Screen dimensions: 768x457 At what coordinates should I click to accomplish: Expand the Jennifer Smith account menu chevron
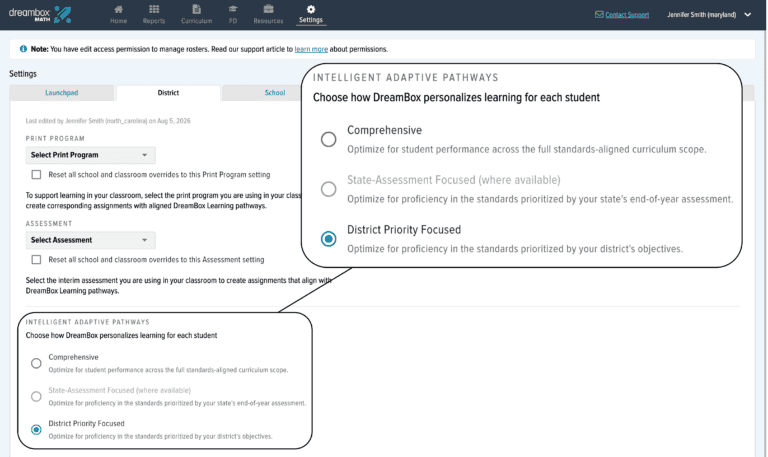tap(747, 15)
